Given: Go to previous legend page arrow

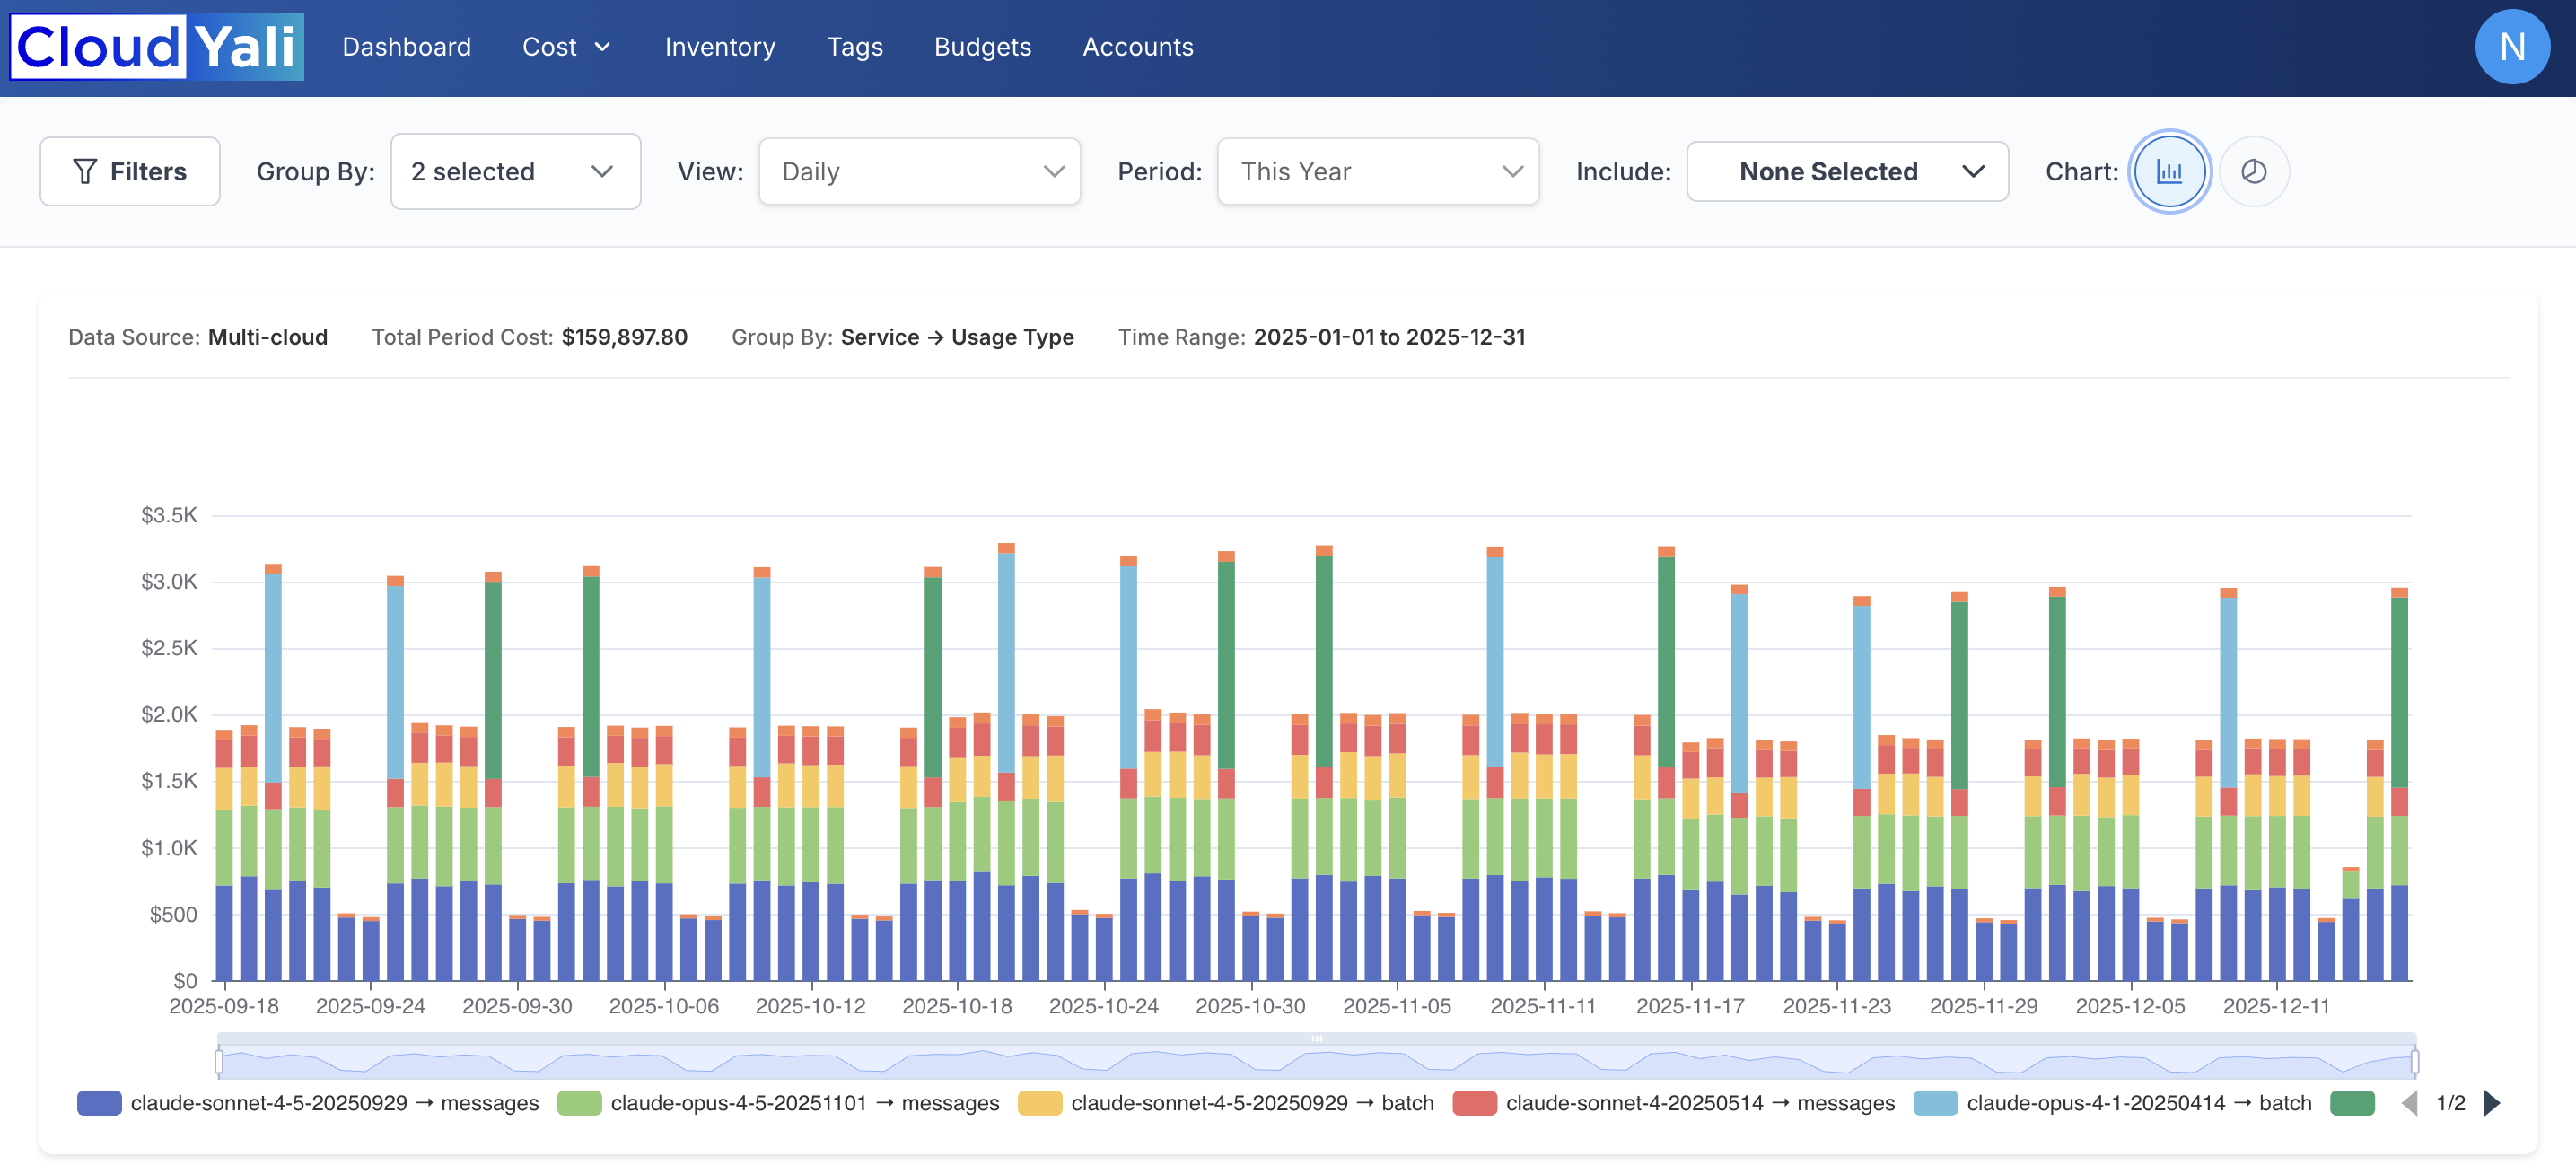Looking at the screenshot, I should (x=2409, y=1102).
